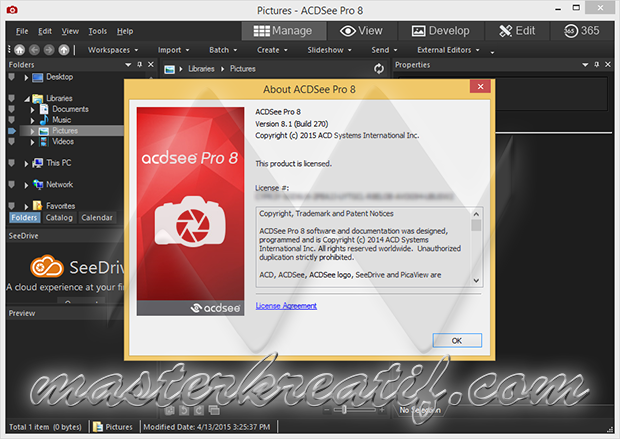Expand the Desktop tree node

click(26, 78)
